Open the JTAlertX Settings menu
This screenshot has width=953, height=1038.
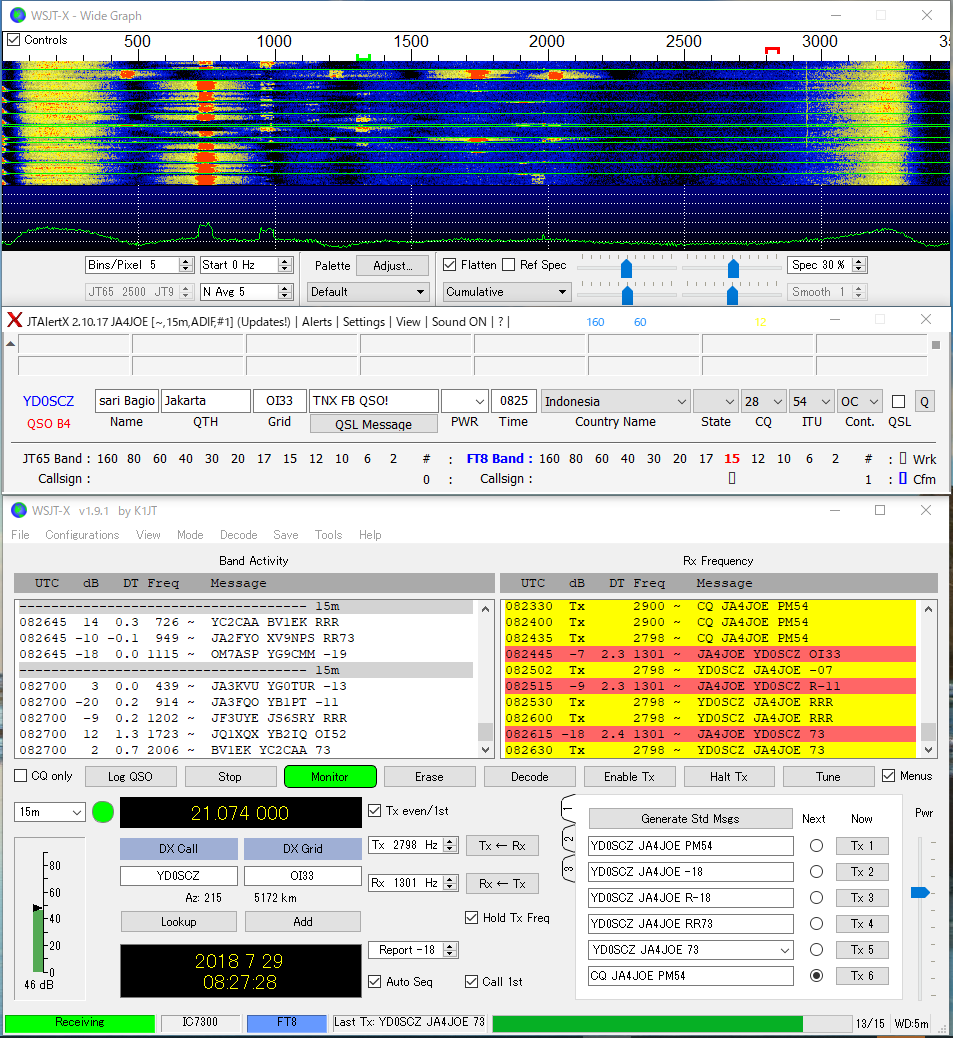[363, 322]
